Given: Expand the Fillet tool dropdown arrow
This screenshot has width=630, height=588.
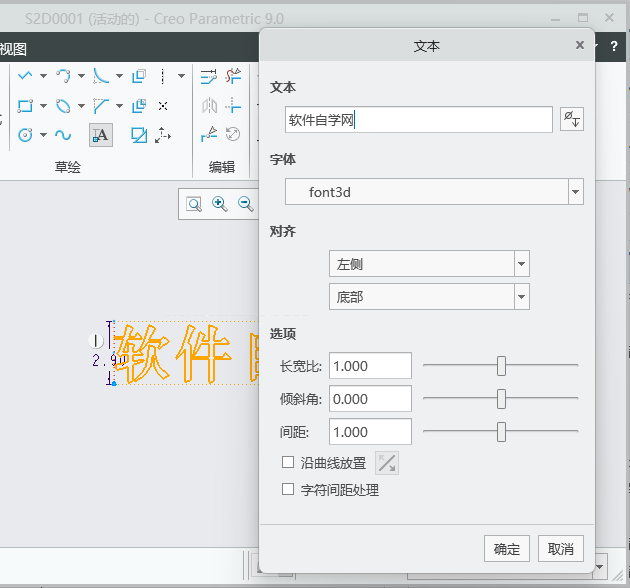Looking at the screenshot, I should click(x=119, y=76).
